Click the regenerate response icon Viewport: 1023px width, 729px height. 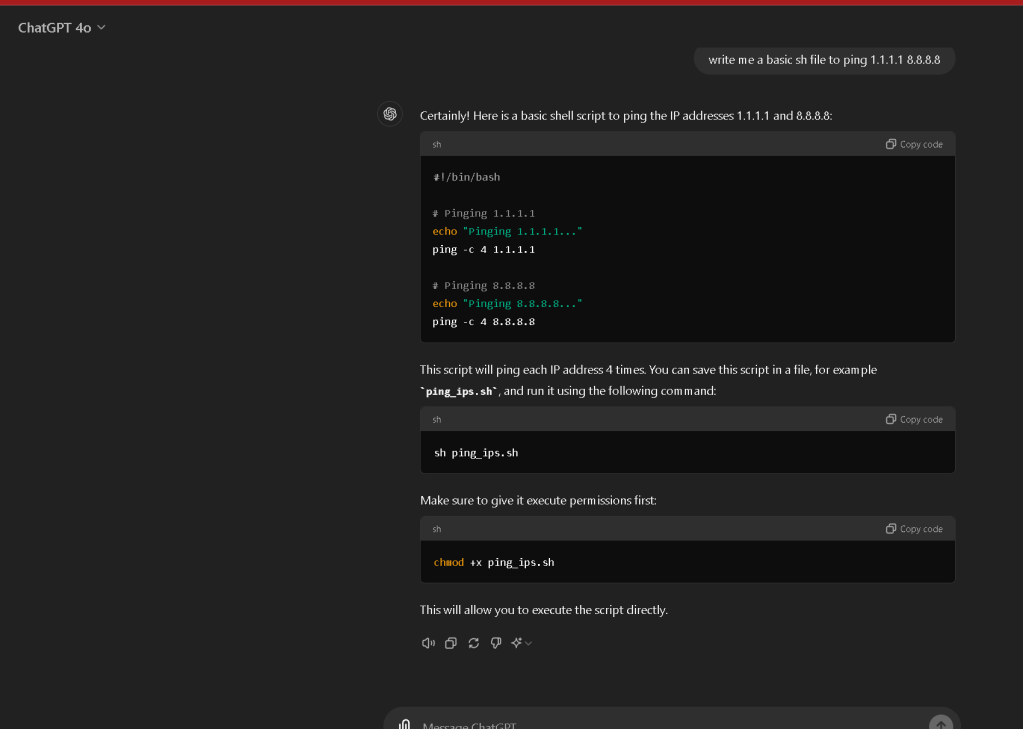click(x=474, y=643)
